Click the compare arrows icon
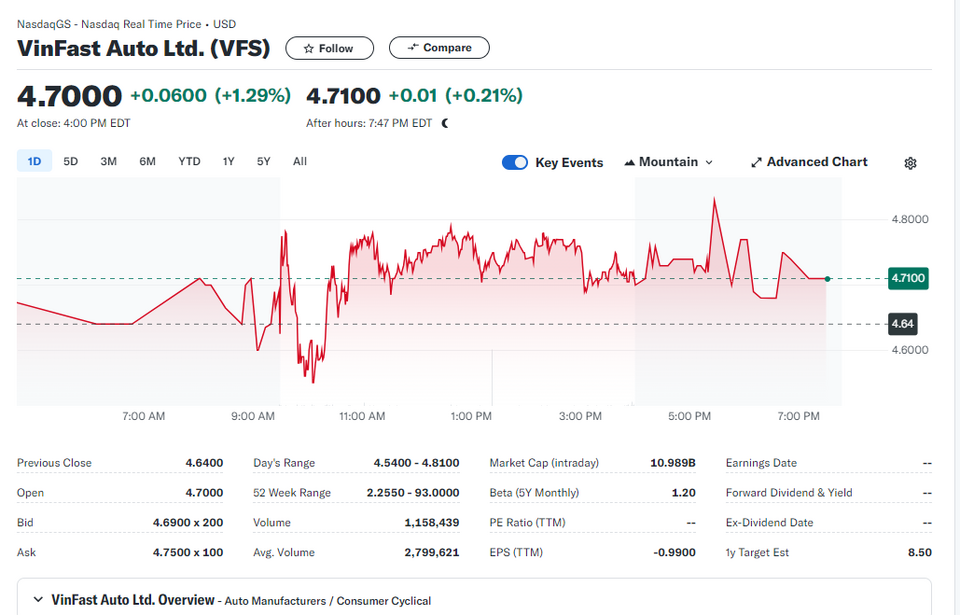Viewport: 960px width, 615px height. click(x=413, y=47)
